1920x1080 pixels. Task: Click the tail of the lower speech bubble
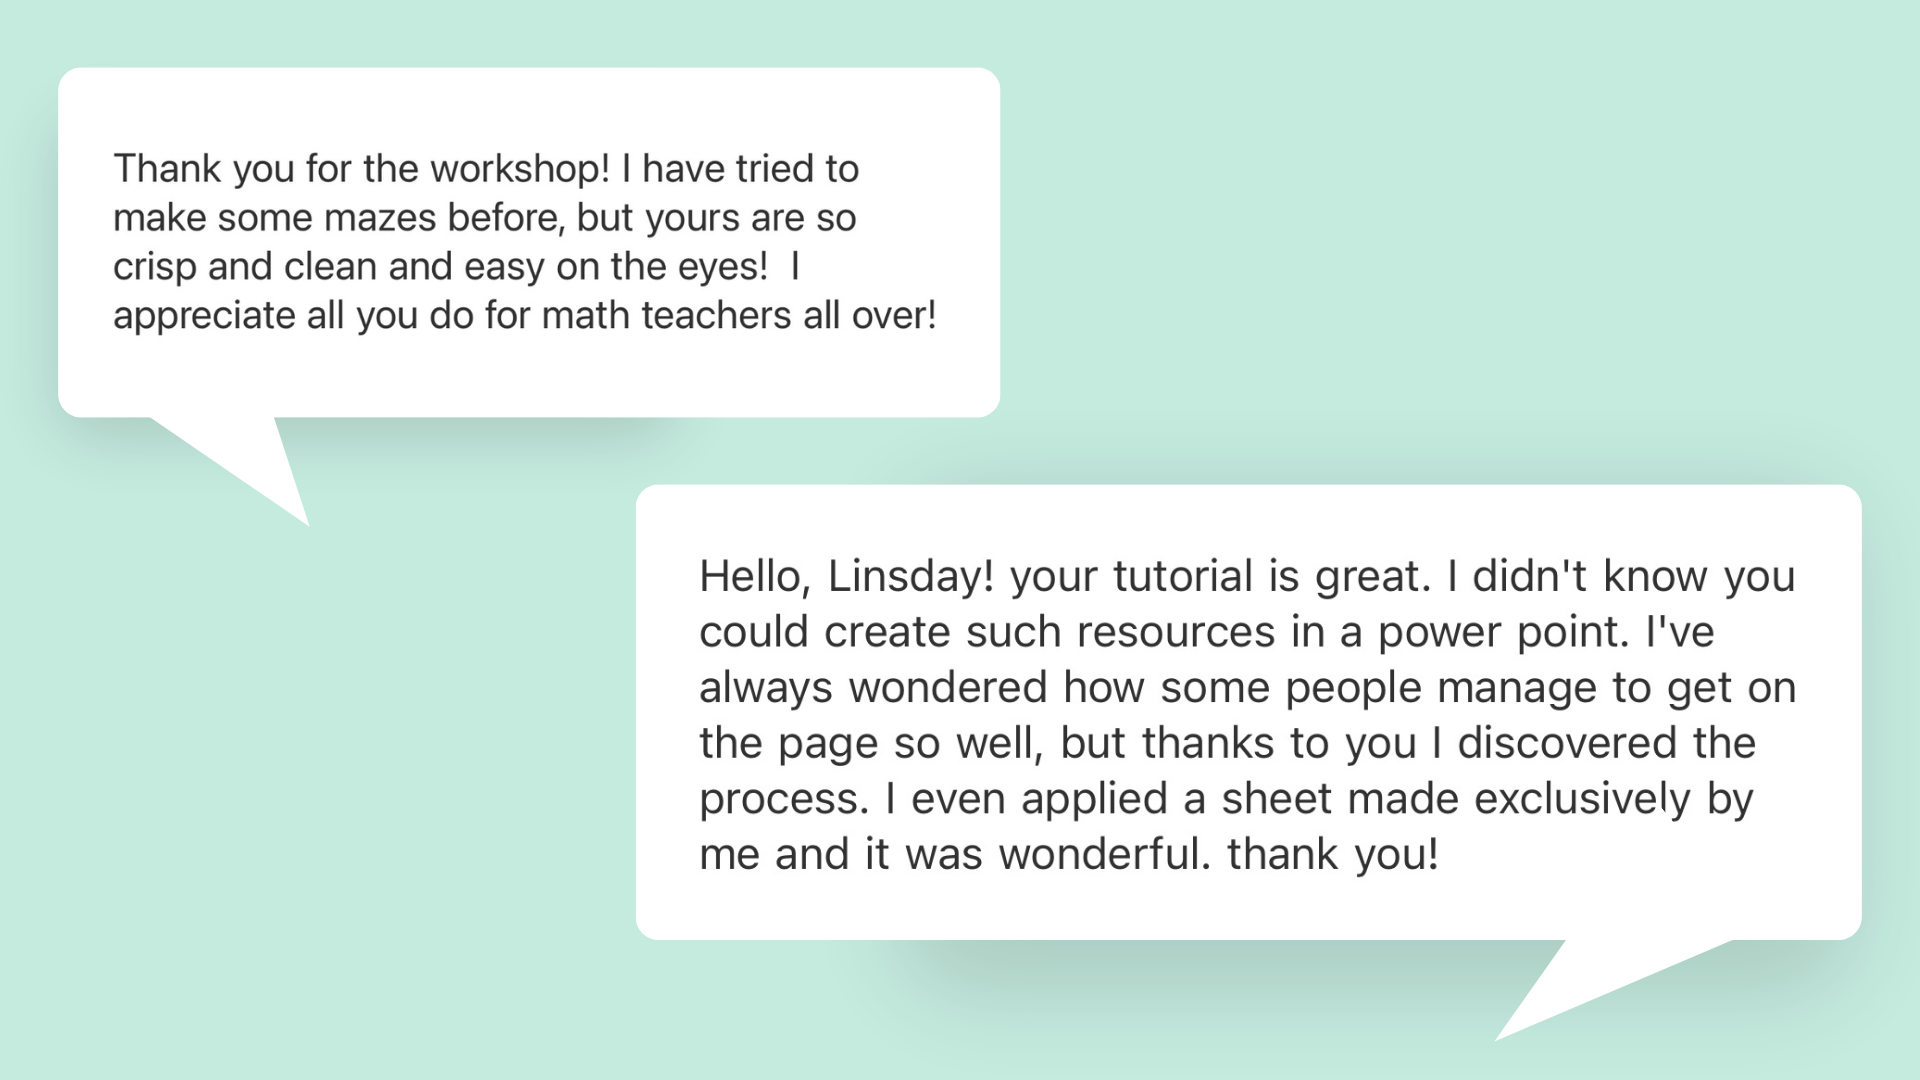[x=1600, y=985]
